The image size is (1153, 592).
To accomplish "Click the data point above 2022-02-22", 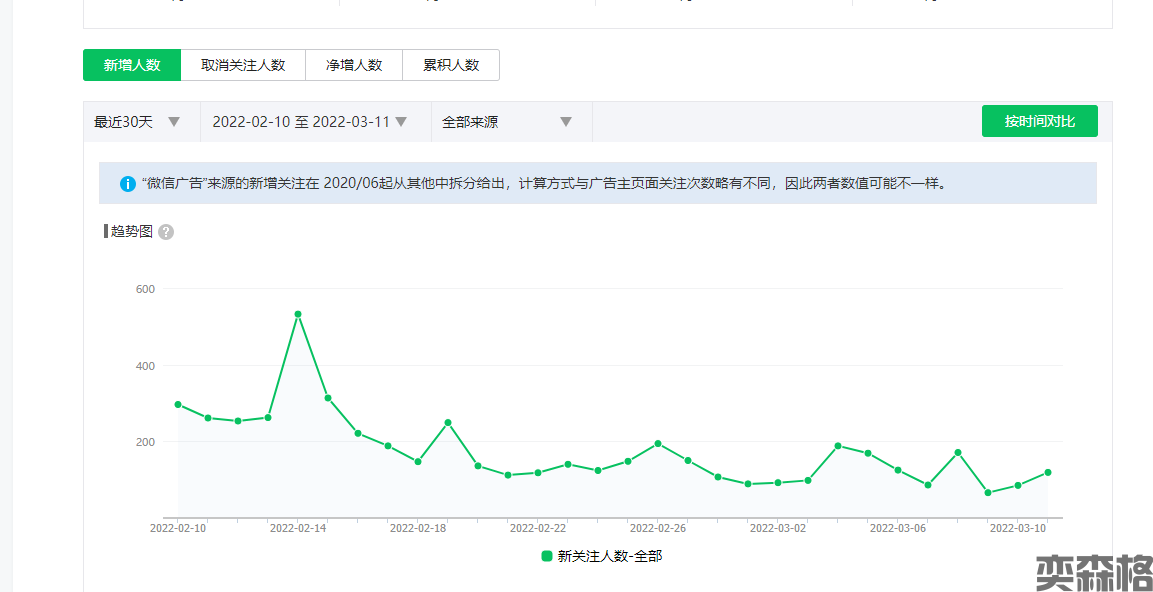I will tap(538, 472).
